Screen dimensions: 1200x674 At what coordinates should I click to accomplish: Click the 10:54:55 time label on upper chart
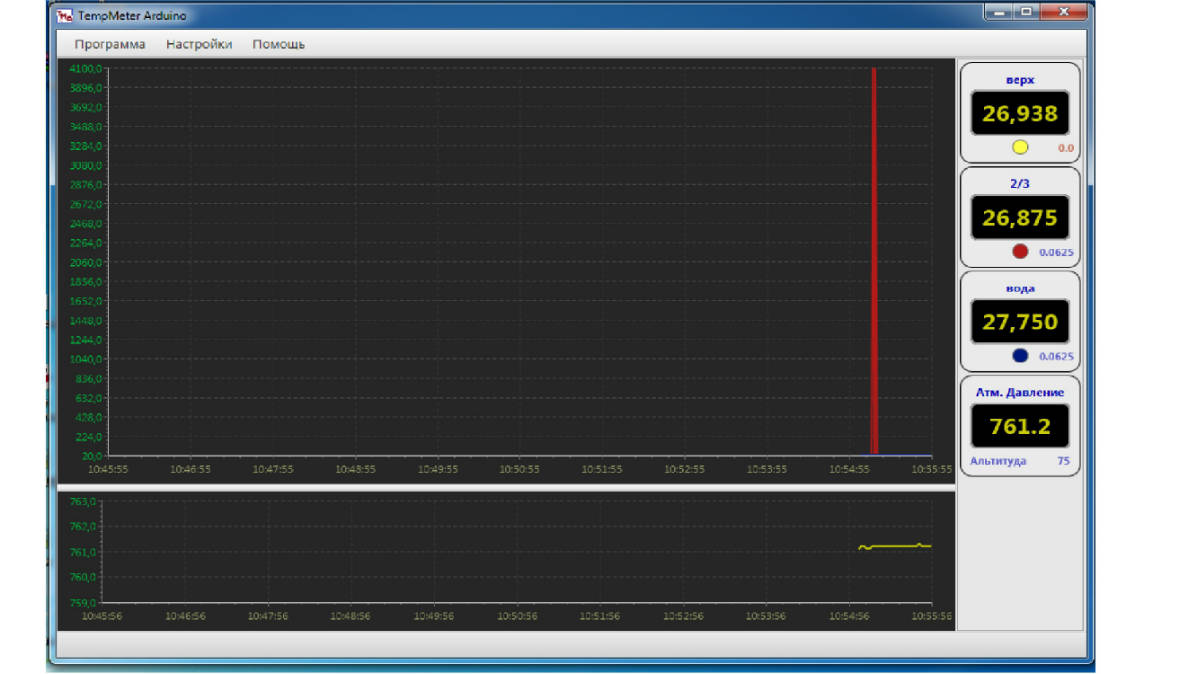click(850, 469)
